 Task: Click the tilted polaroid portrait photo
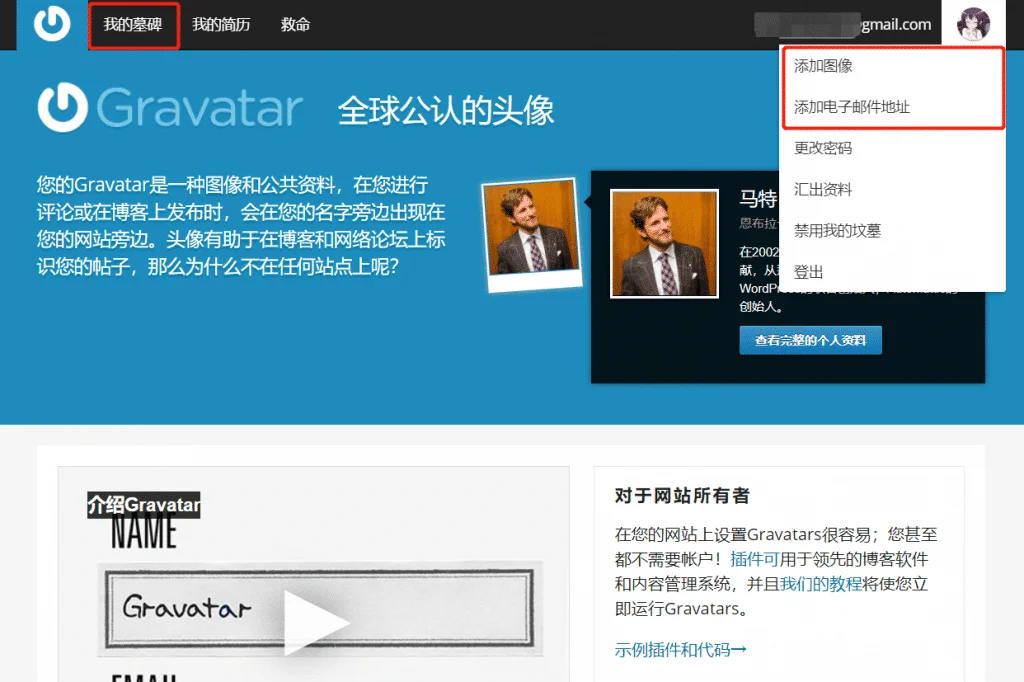coord(532,235)
